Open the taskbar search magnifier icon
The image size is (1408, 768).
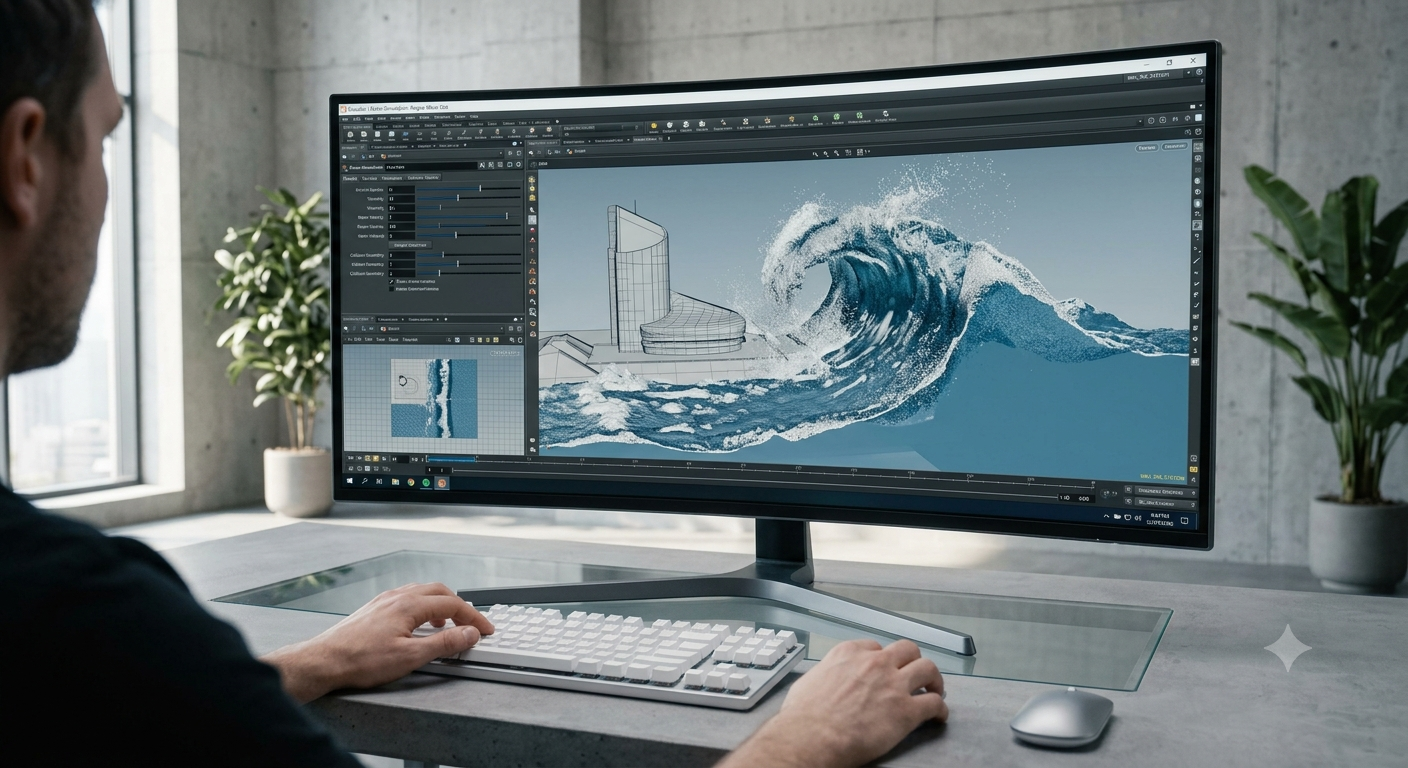365,480
